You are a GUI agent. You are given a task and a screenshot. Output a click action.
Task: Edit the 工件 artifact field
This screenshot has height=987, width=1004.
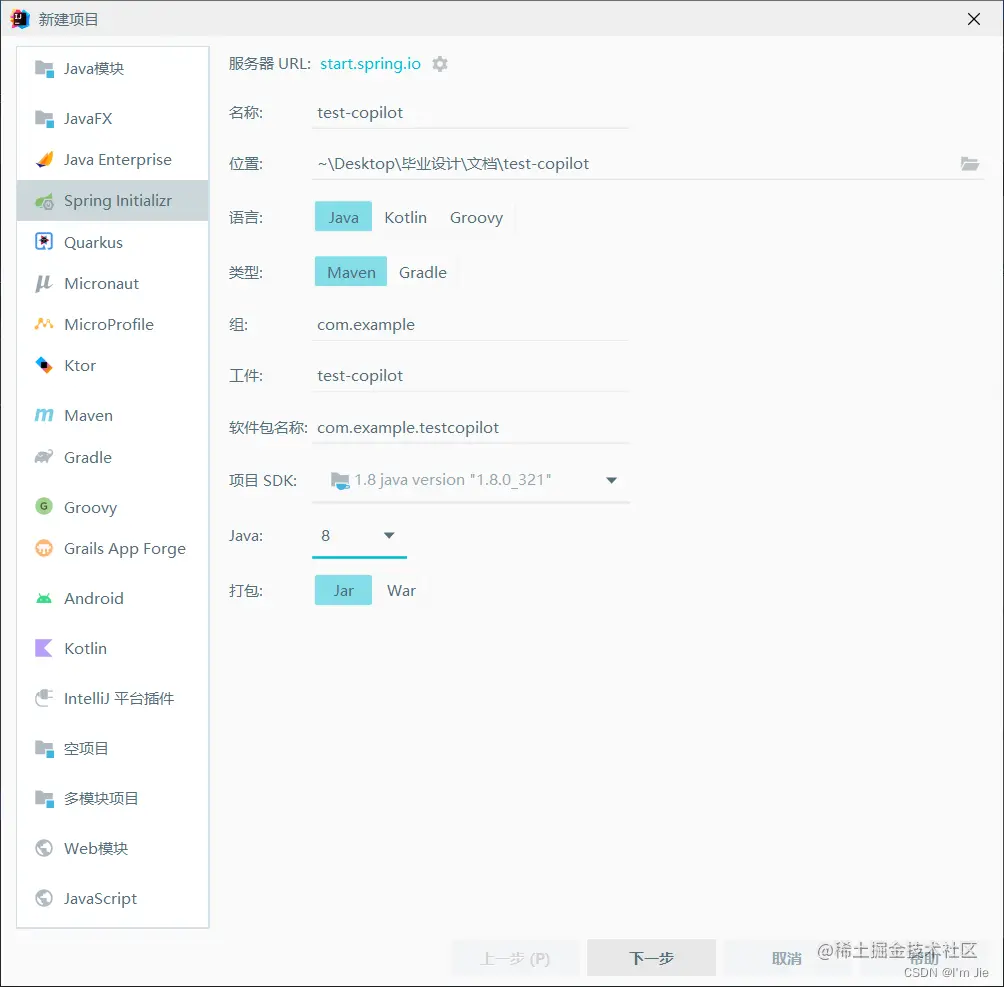pos(471,375)
